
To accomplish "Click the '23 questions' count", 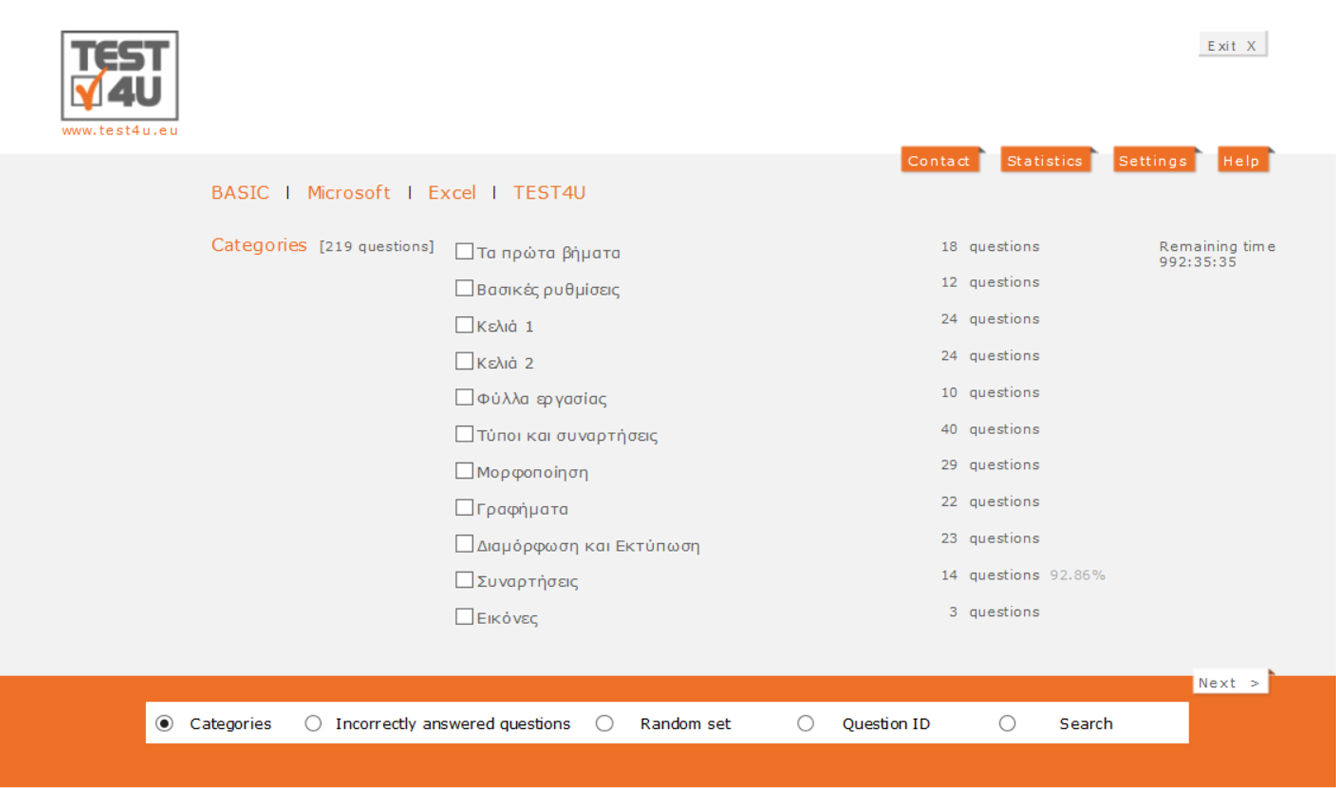I will (x=990, y=538).
